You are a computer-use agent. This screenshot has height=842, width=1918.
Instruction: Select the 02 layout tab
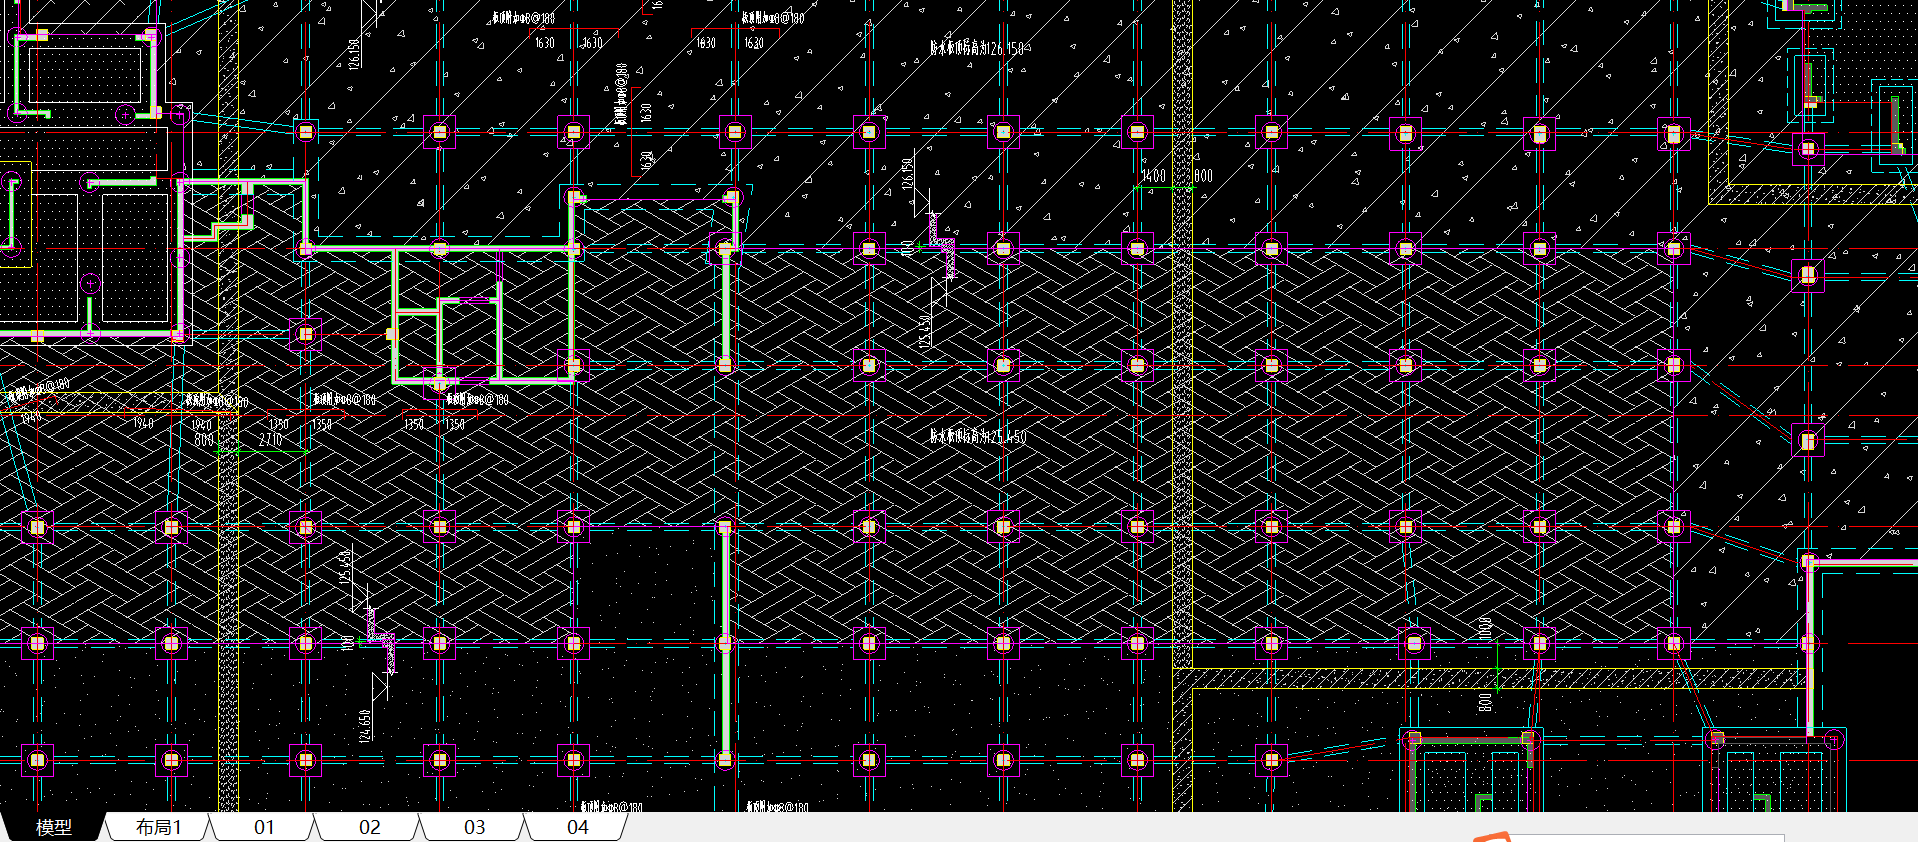tap(370, 827)
